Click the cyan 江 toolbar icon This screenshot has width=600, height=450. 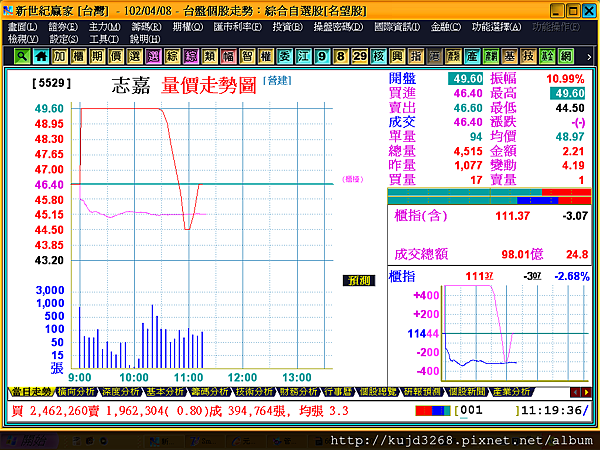tap(303, 56)
